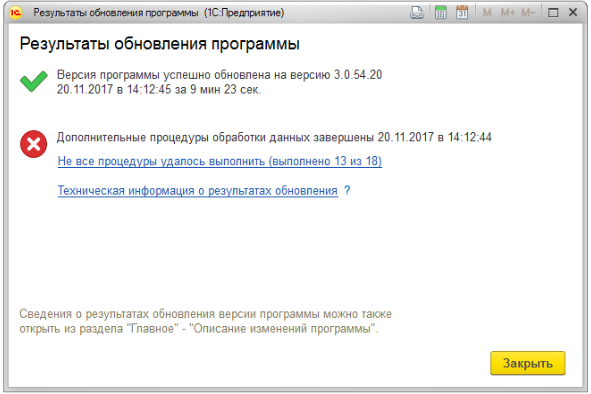Image resolution: width=591 pixels, height=394 pixels.
Task: Click the red error cross icon
Action: pos(34,144)
